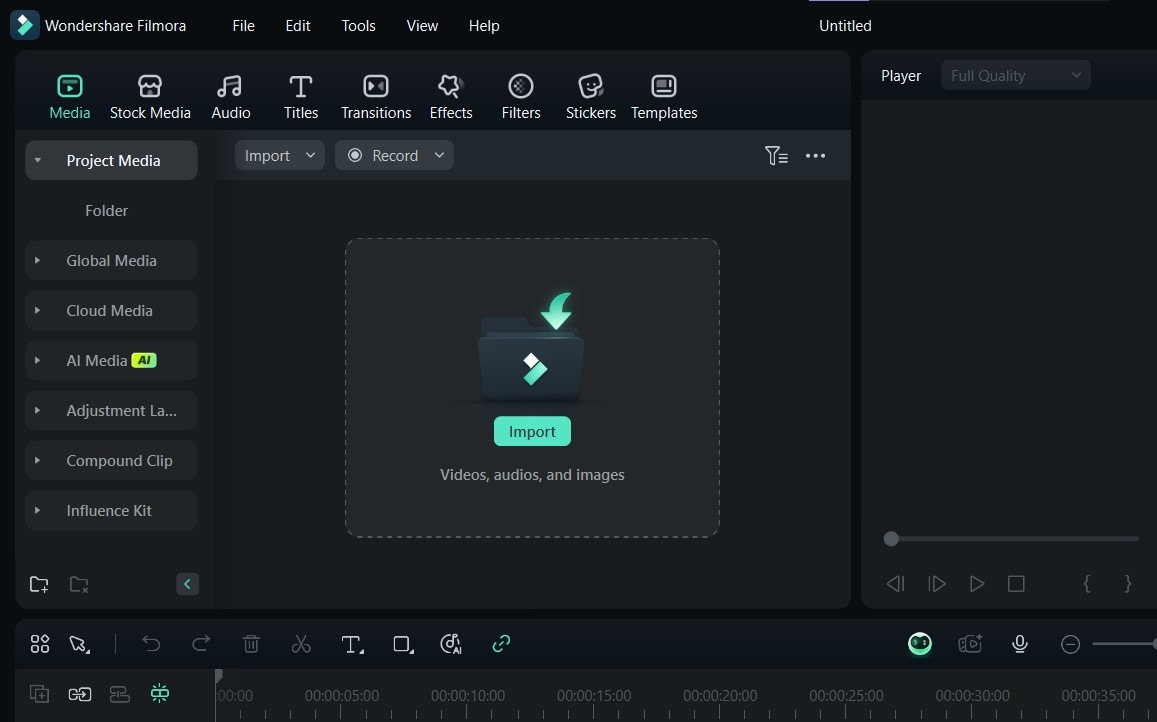Click the mark out bracket icon
The image size is (1157, 722).
click(1127, 584)
